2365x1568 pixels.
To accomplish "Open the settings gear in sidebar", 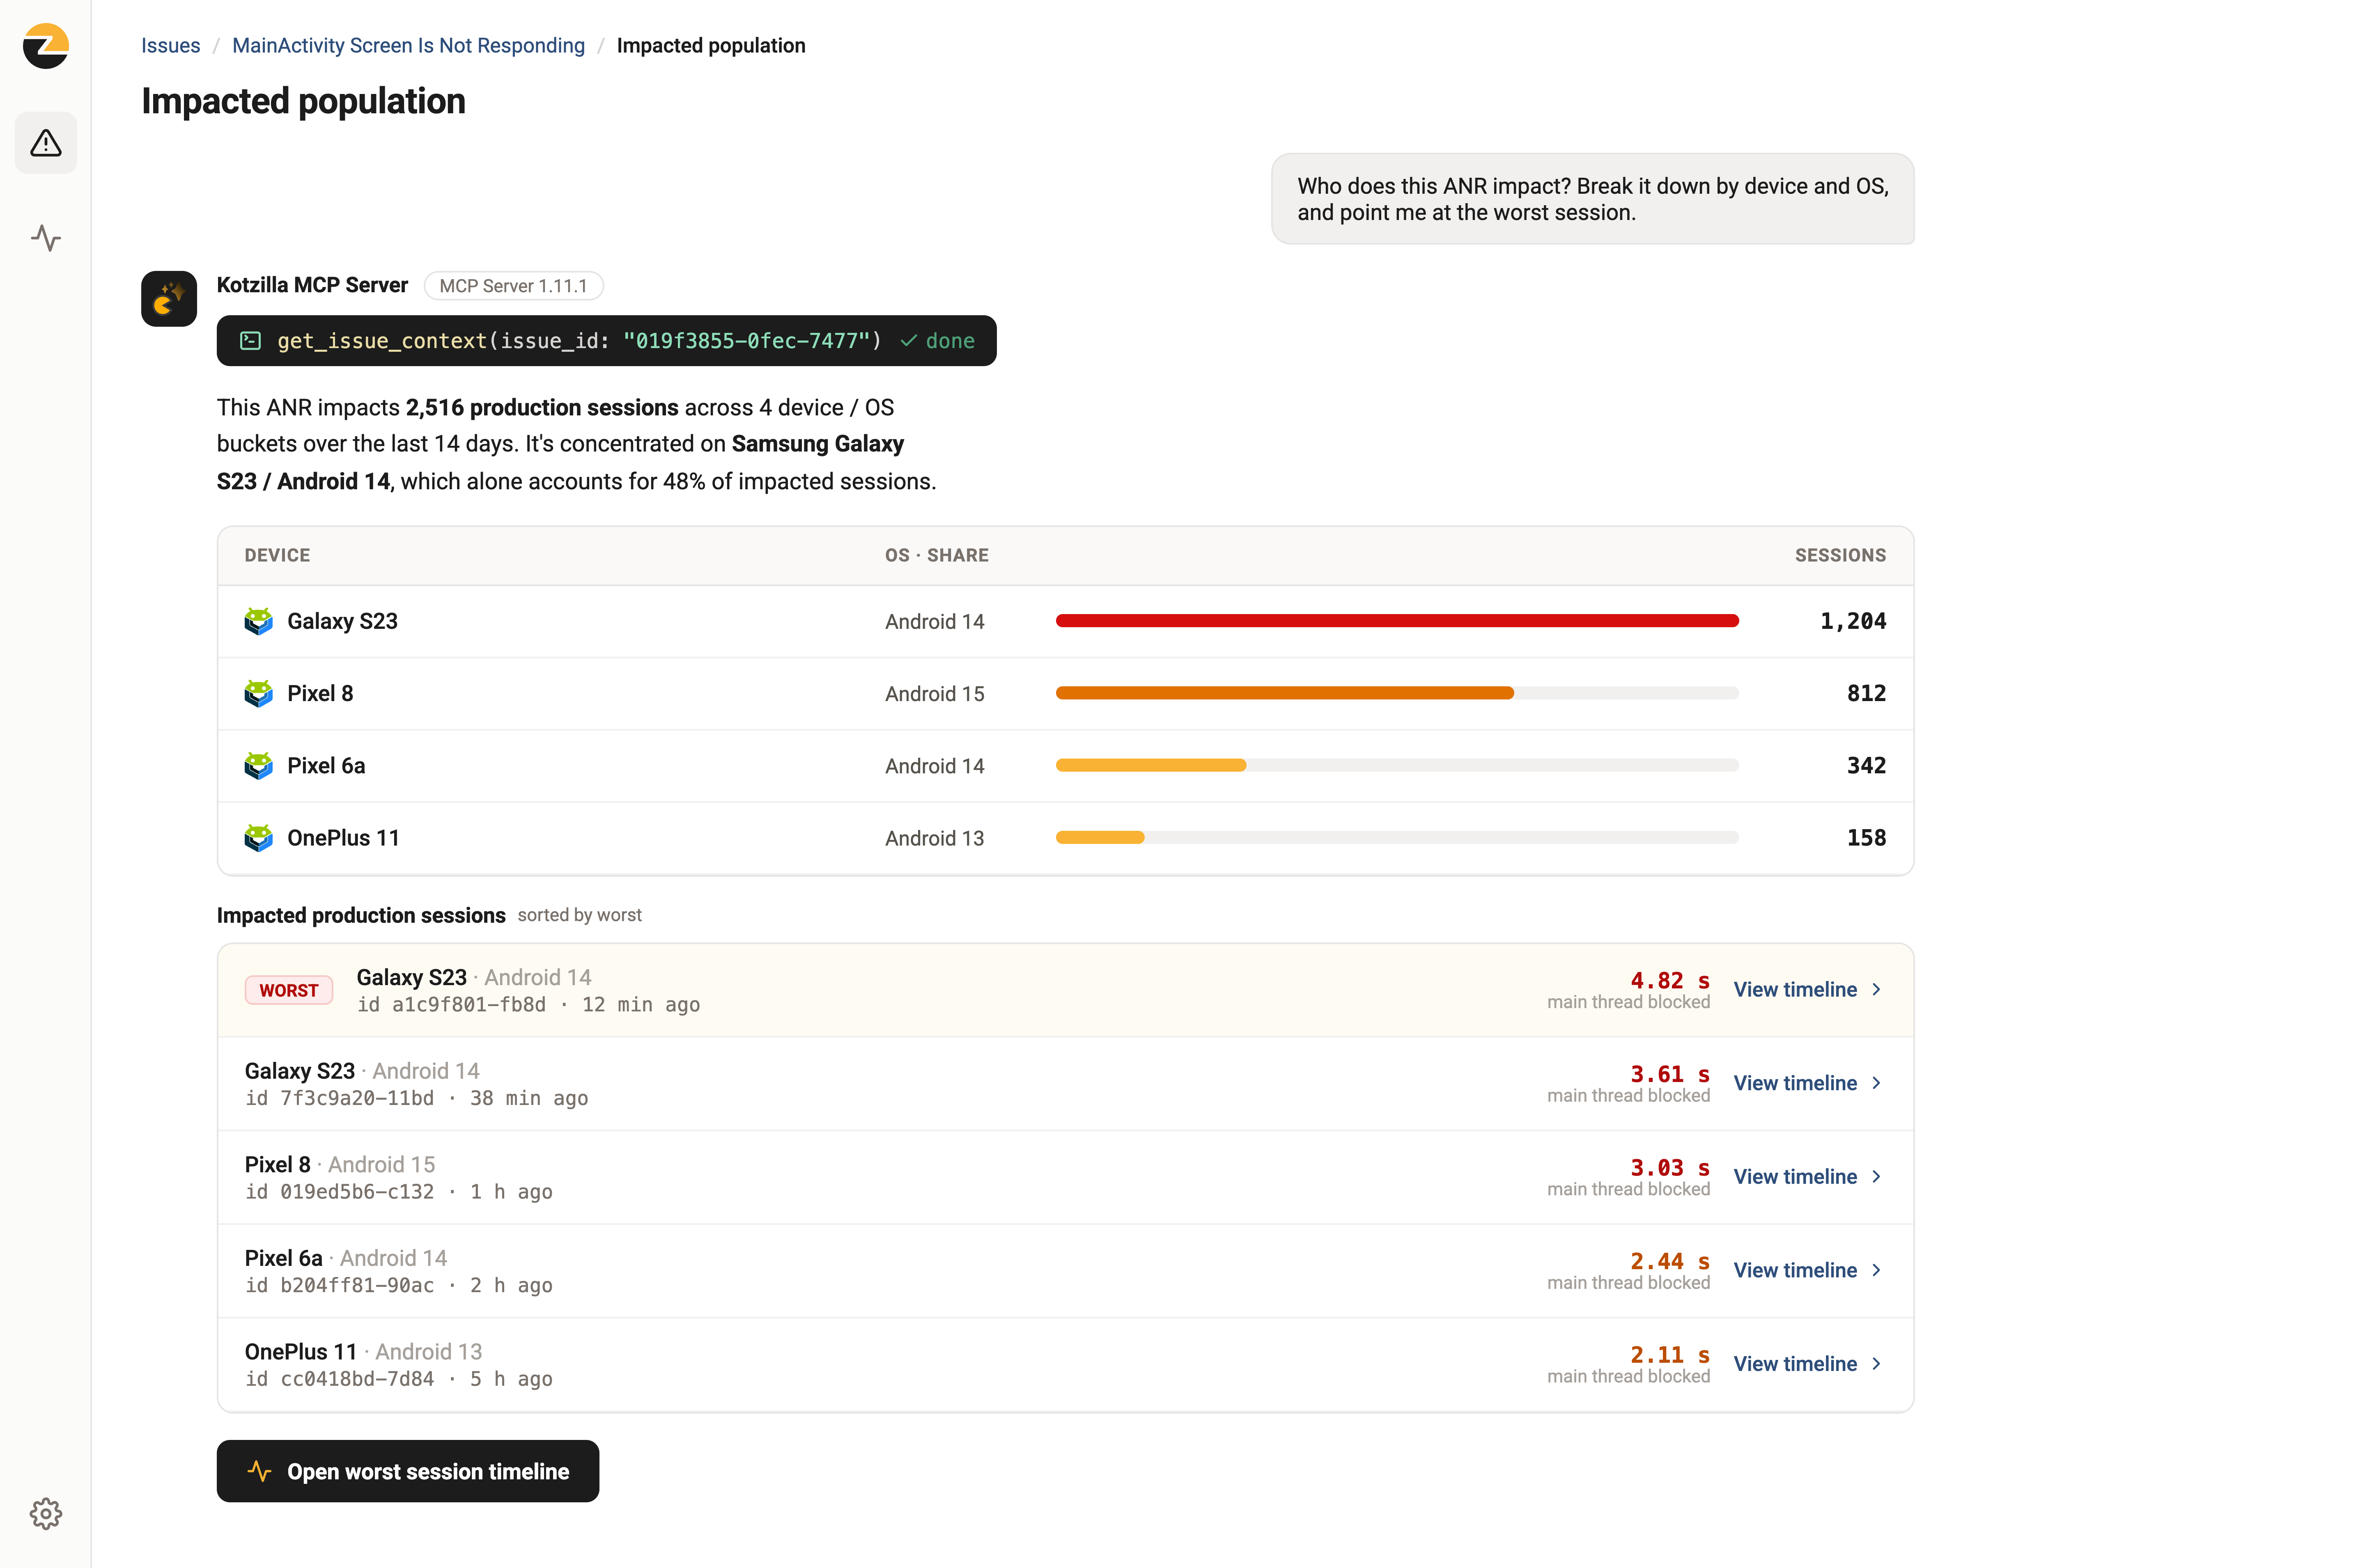I will 46,1513.
